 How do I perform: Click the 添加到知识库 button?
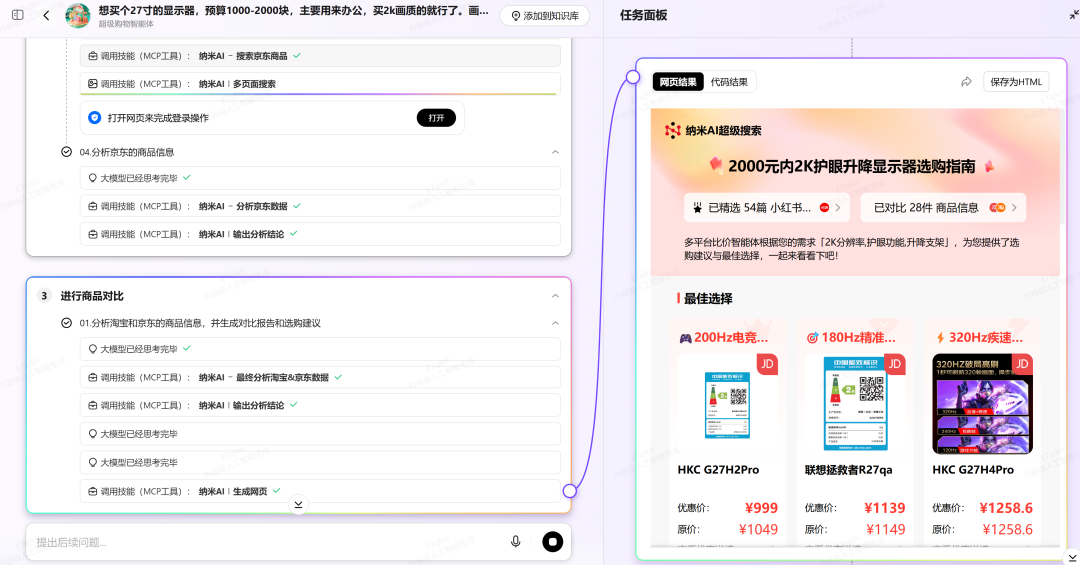[x=544, y=16]
